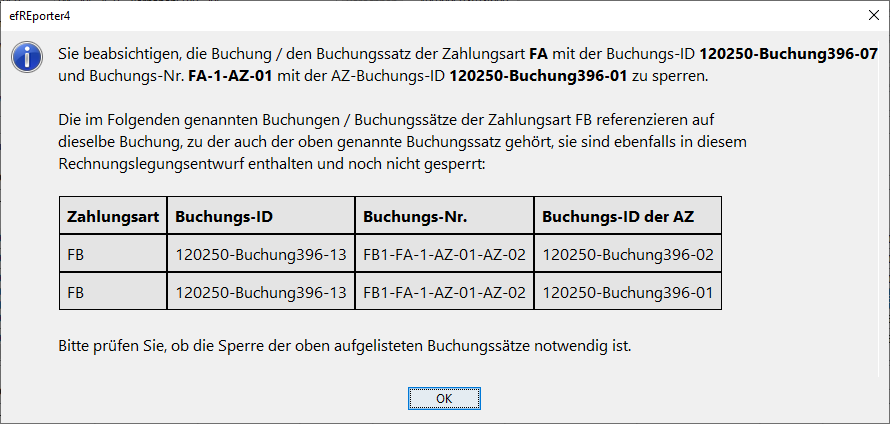This screenshot has height=424, width=890.
Task: Click FB1-FA-1-AZ-01-AZ-02 in the first table row
Action: pos(444,254)
